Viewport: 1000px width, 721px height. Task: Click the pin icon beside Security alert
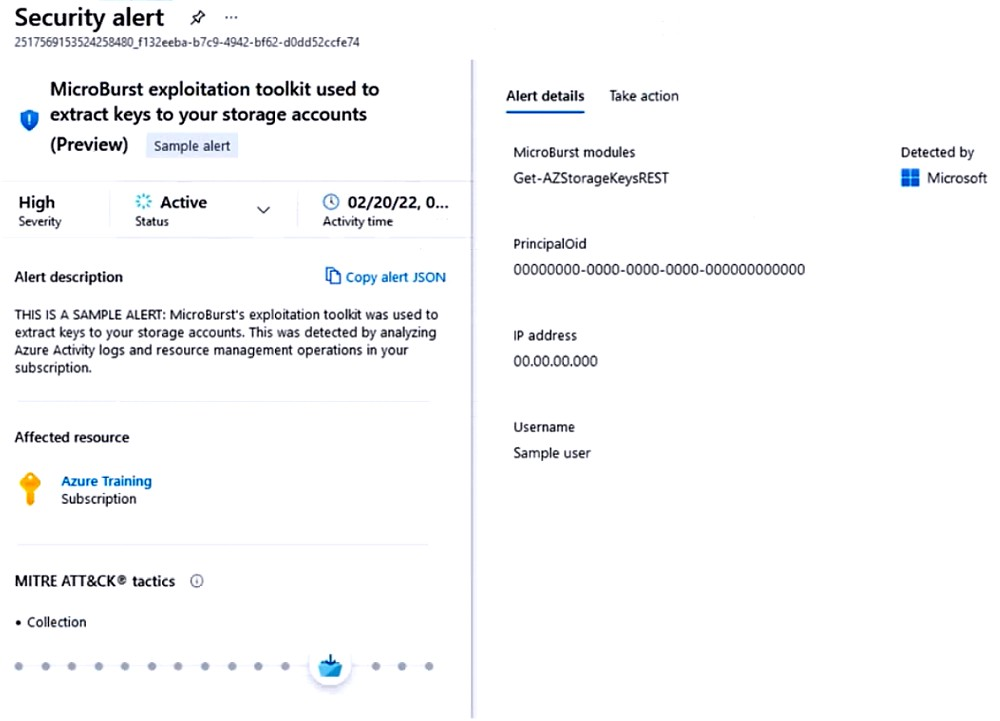point(198,18)
